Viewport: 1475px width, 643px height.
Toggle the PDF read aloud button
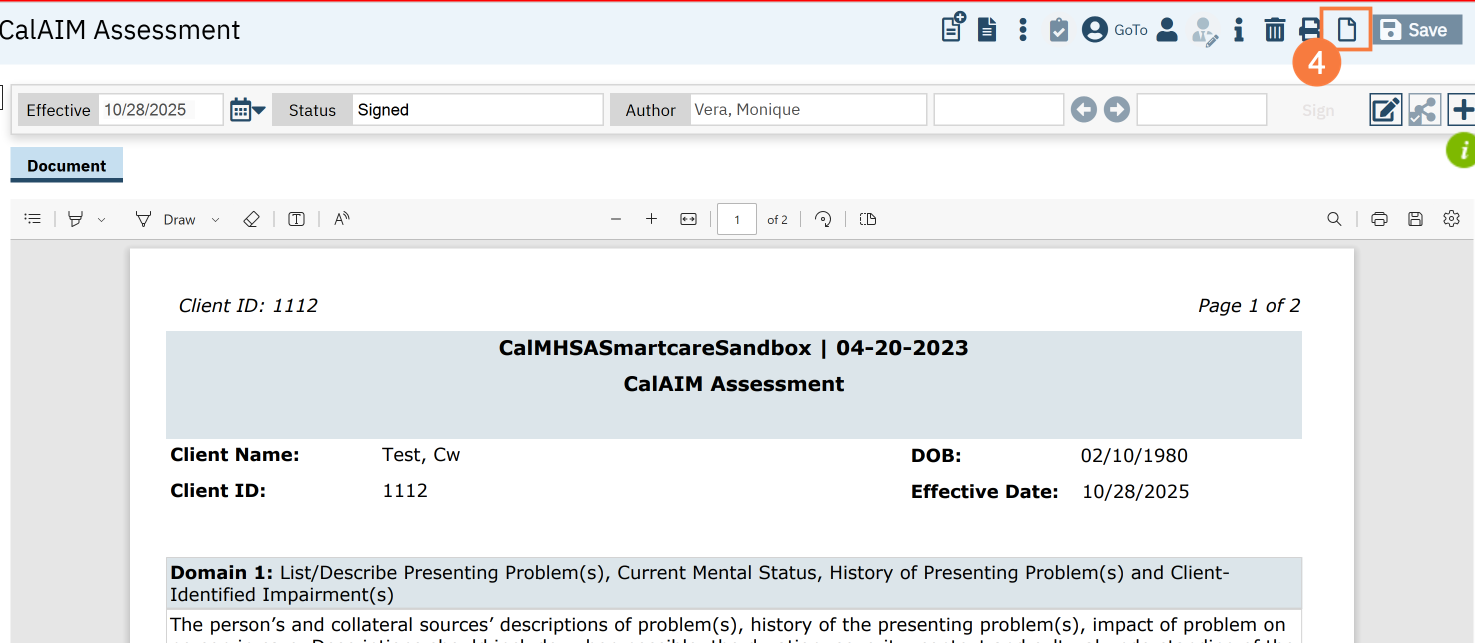pos(342,219)
